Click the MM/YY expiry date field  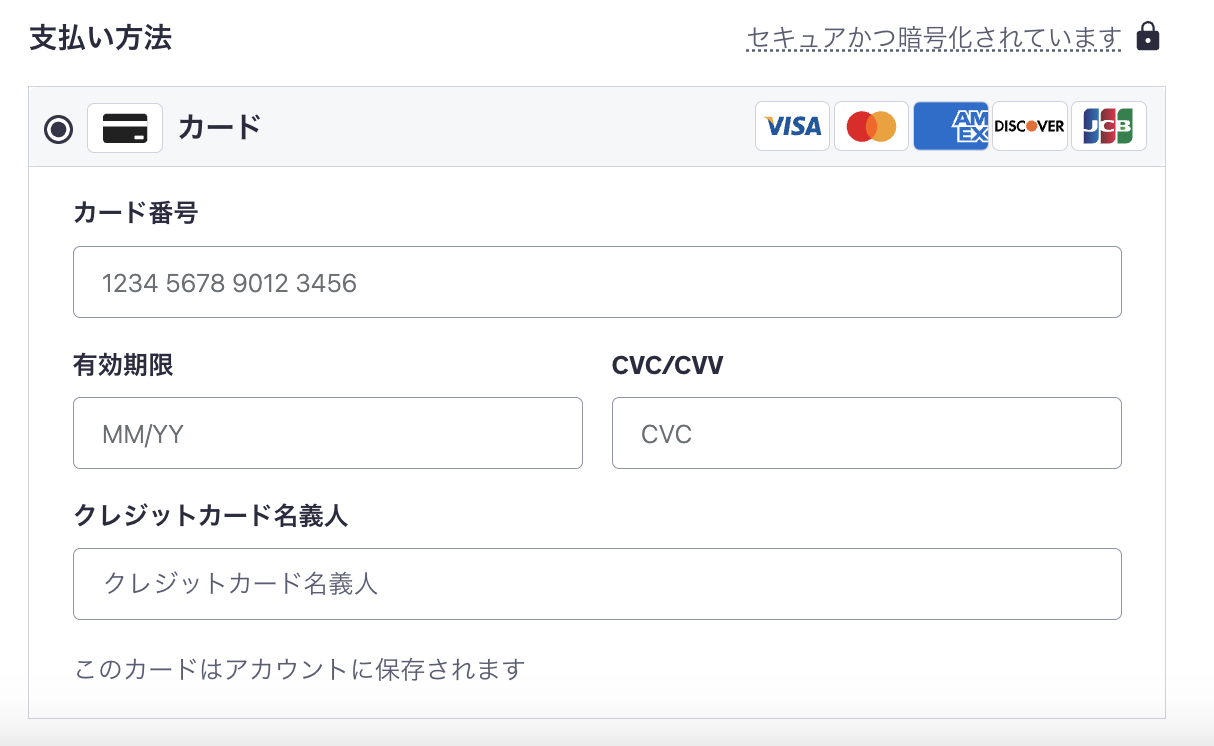(328, 433)
